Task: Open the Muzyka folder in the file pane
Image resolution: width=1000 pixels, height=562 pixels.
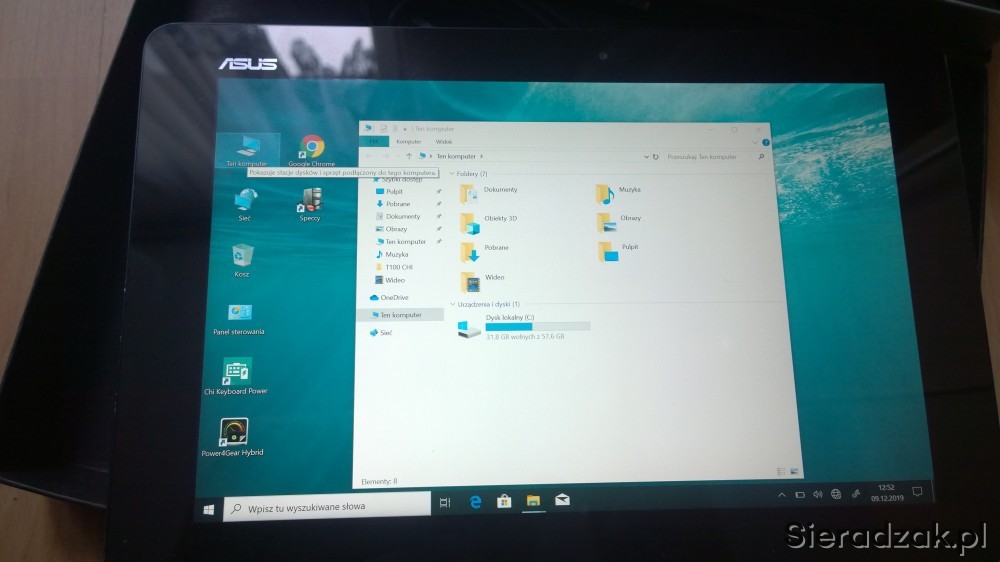Action: click(618, 193)
